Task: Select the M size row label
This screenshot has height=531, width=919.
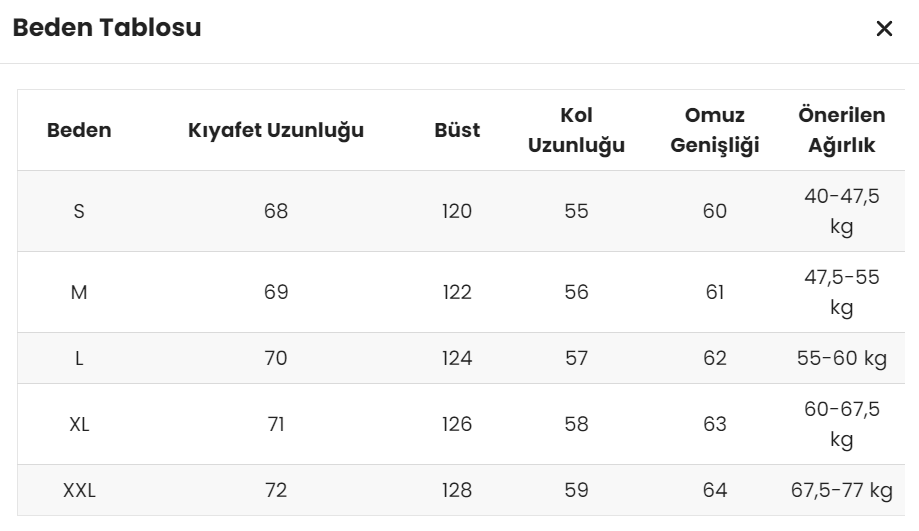Action: [79, 292]
